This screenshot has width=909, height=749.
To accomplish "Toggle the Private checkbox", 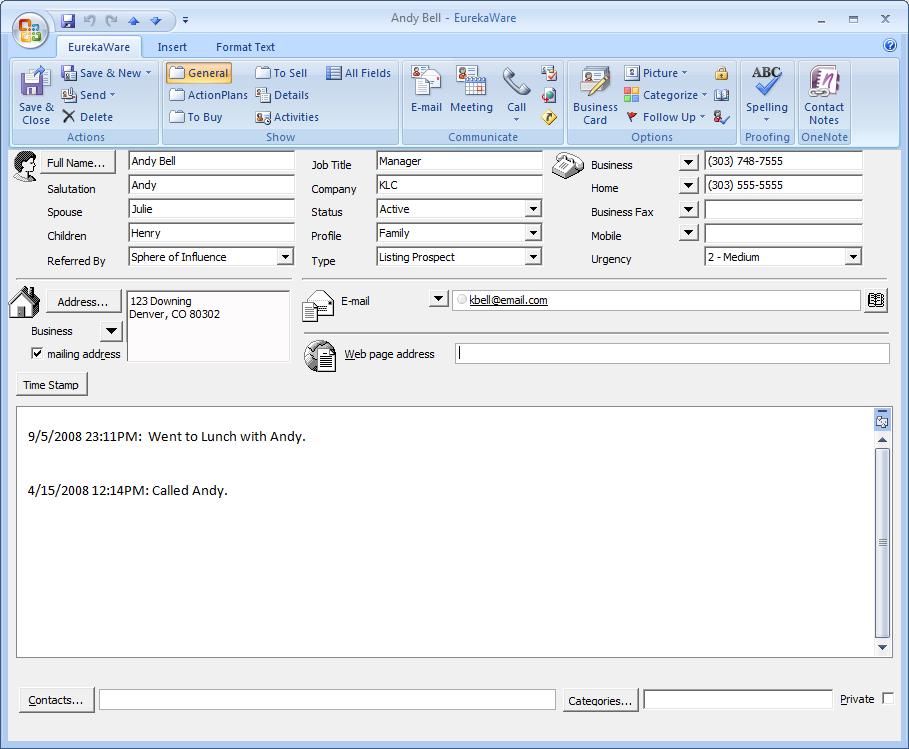I will click(888, 698).
